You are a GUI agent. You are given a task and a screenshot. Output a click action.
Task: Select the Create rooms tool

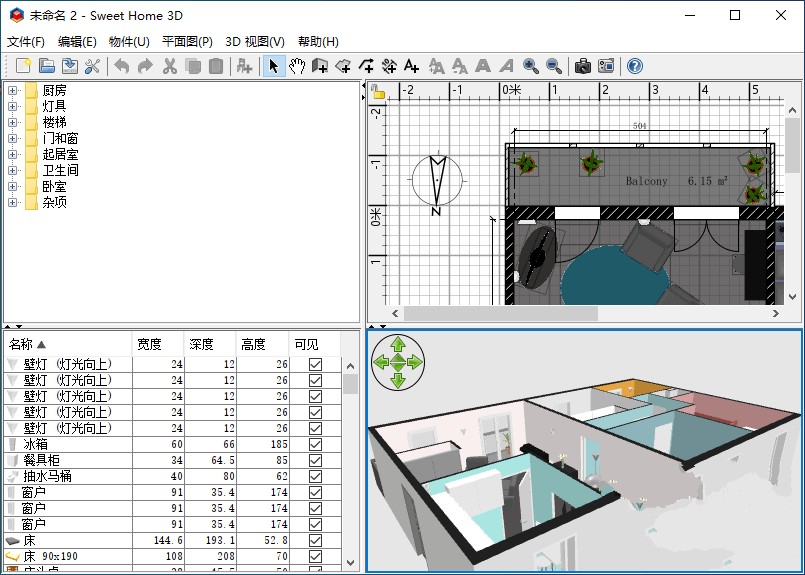343,66
